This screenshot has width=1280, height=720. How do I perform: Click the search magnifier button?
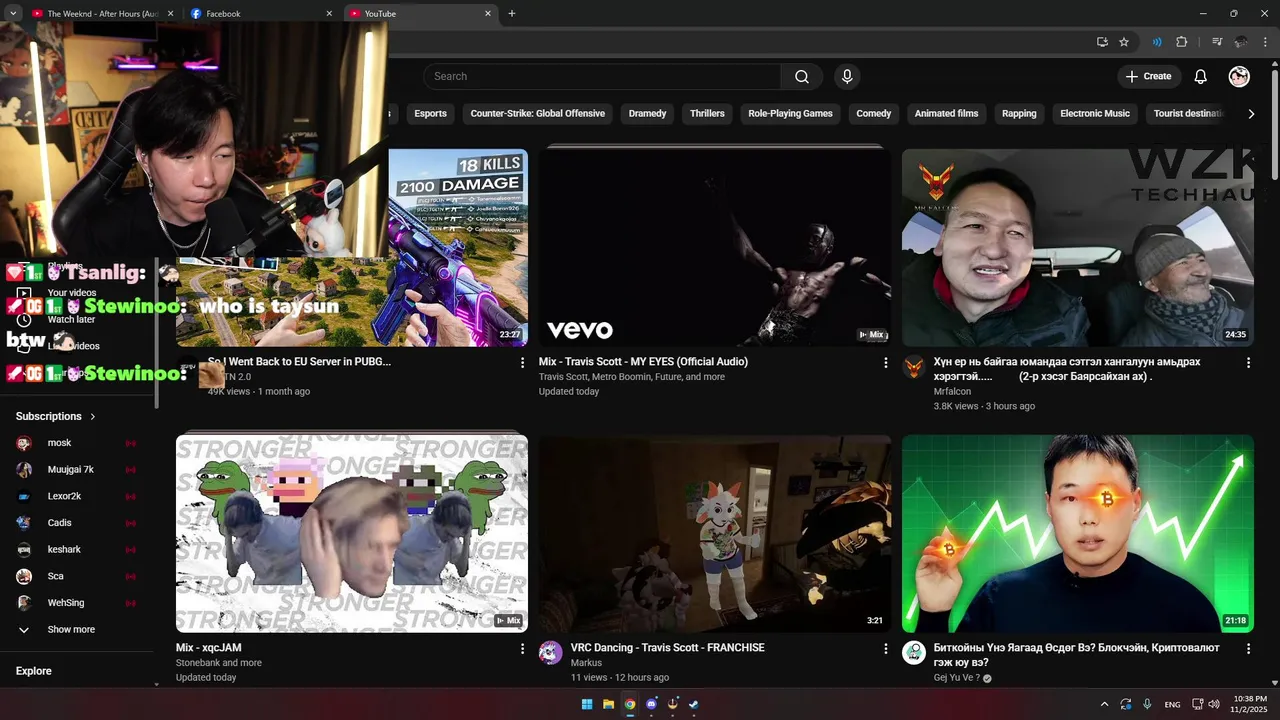click(802, 77)
